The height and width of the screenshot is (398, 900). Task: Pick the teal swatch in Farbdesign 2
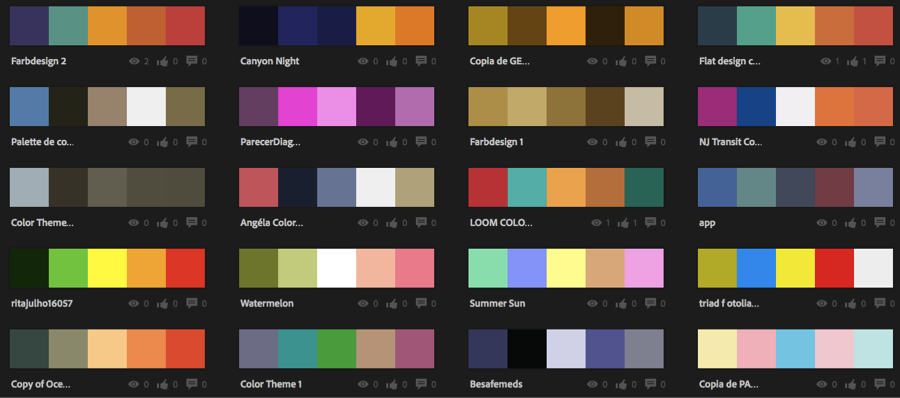pyautogui.click(x=68, y=26)
